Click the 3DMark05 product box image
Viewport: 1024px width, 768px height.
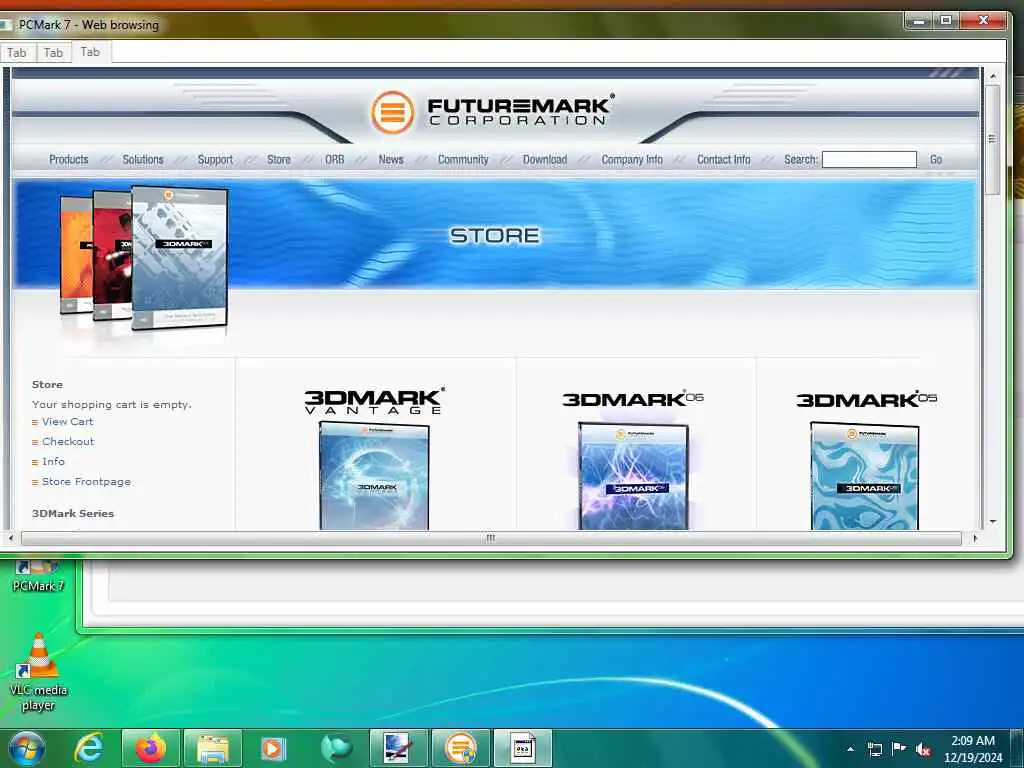point(865,476)
